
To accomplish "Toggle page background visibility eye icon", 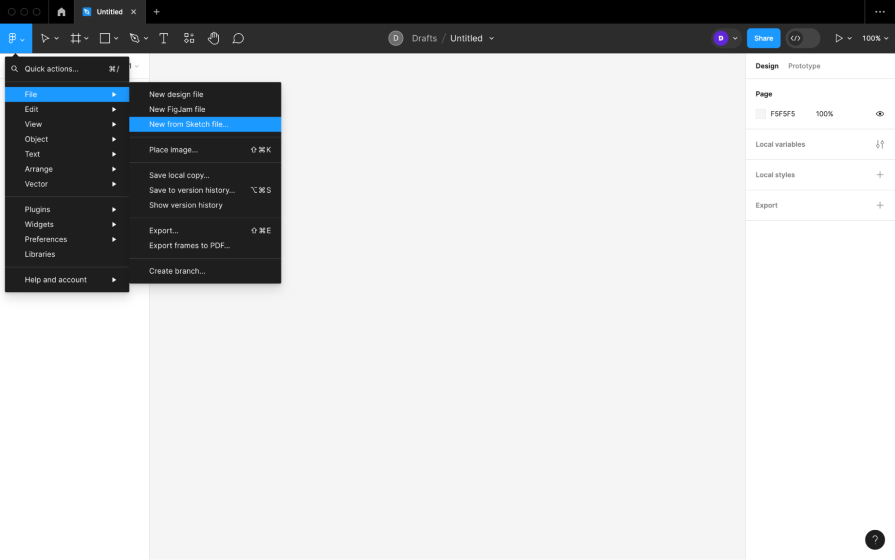I will (x=880, y=114).
